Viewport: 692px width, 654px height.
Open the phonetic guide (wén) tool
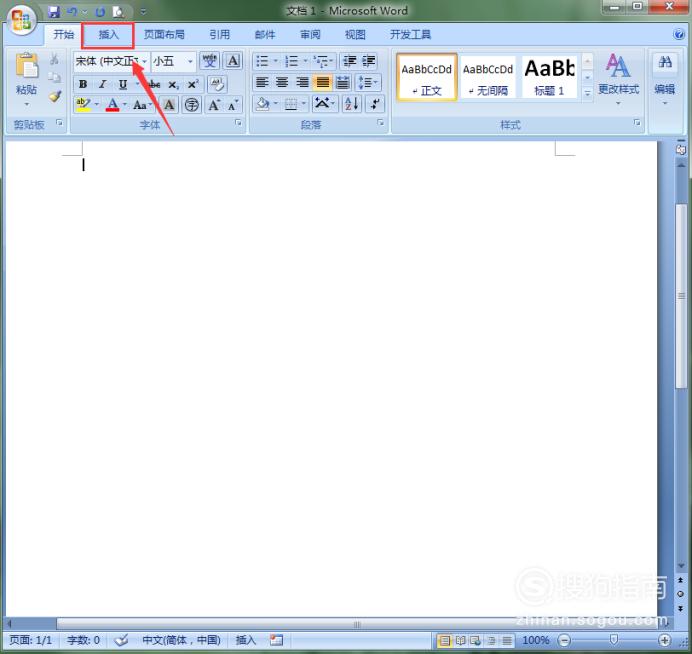point(209,60)
